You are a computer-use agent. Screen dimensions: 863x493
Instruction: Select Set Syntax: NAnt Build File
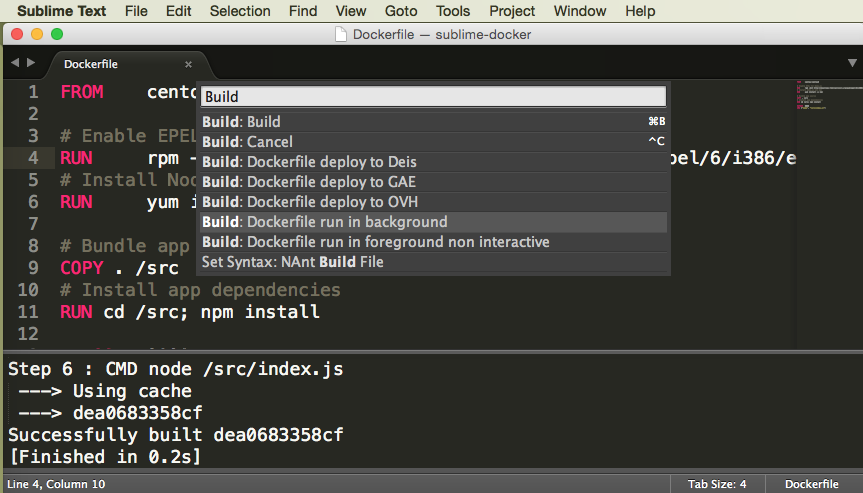433,262
